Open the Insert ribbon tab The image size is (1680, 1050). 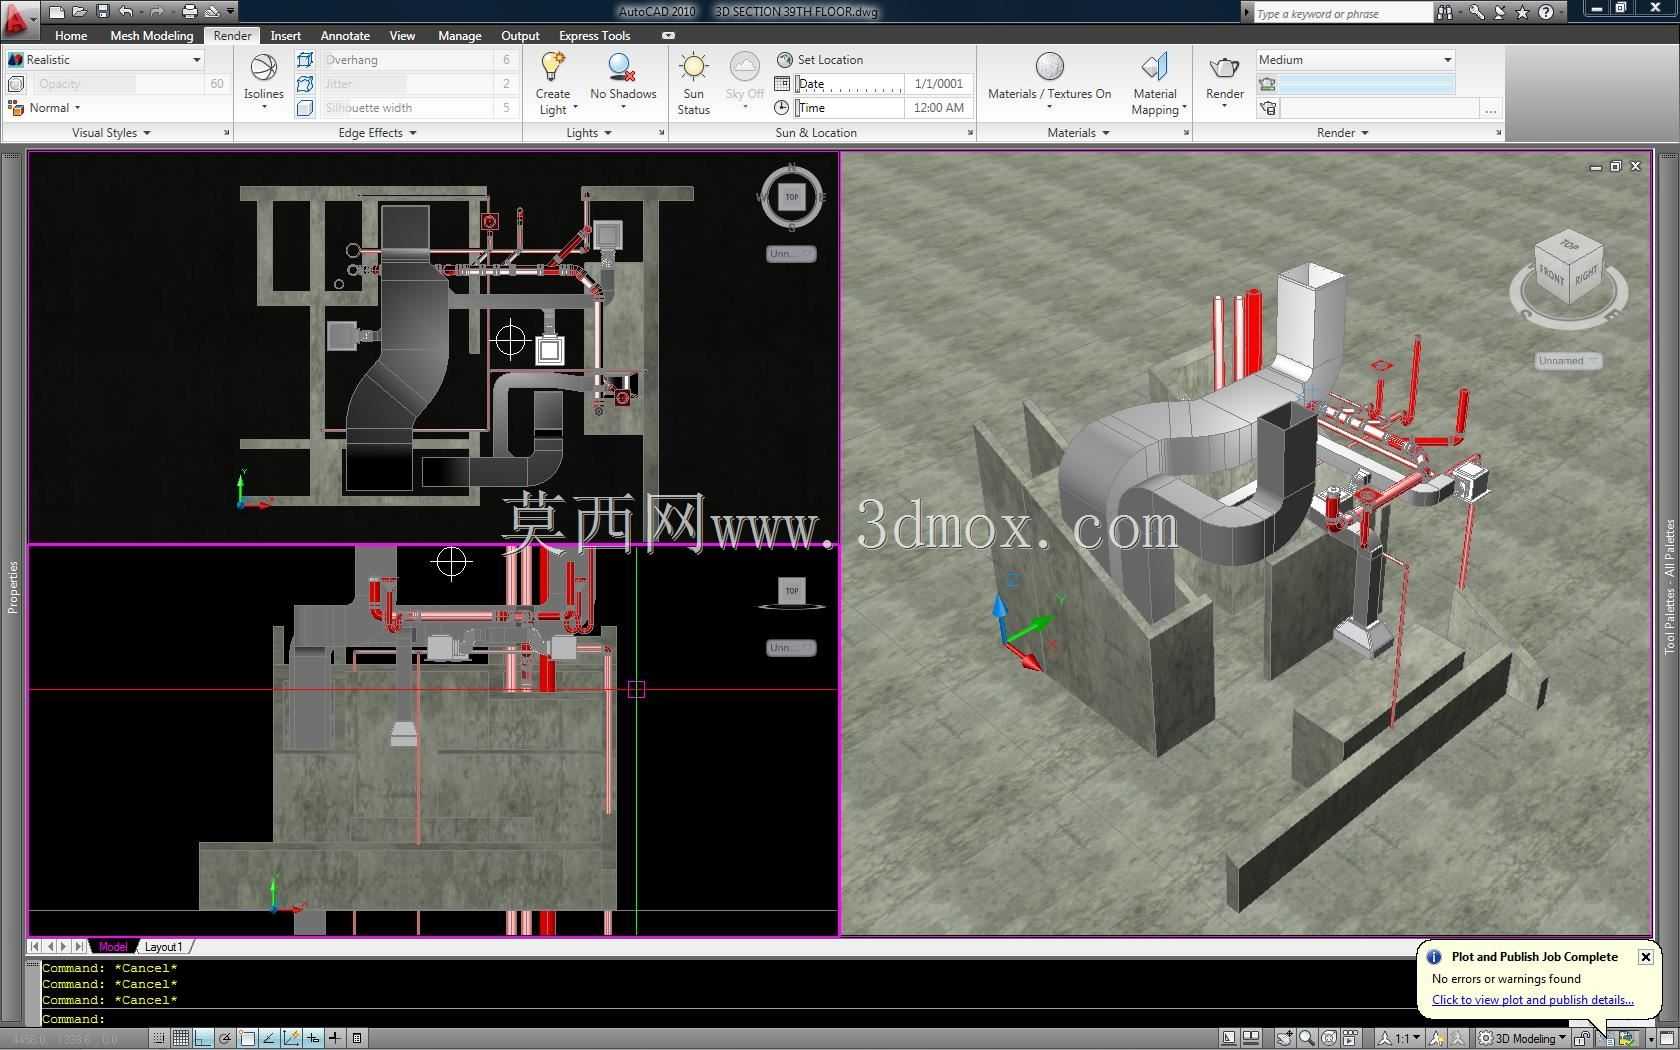[x=285, y=35]
